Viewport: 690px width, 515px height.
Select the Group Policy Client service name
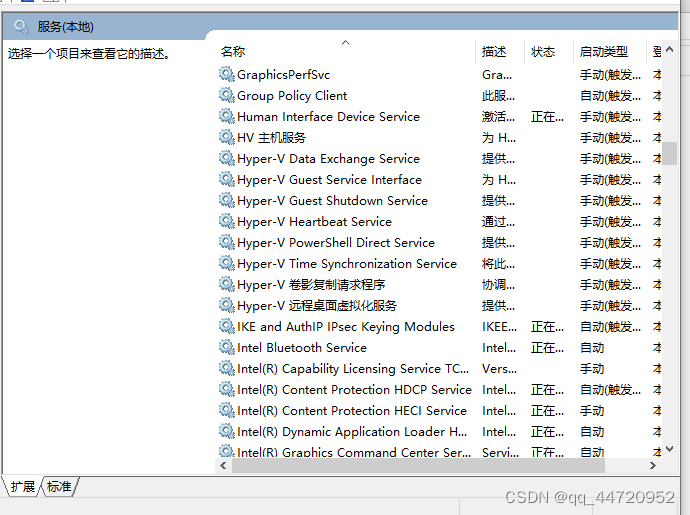[x=292, y=96]
